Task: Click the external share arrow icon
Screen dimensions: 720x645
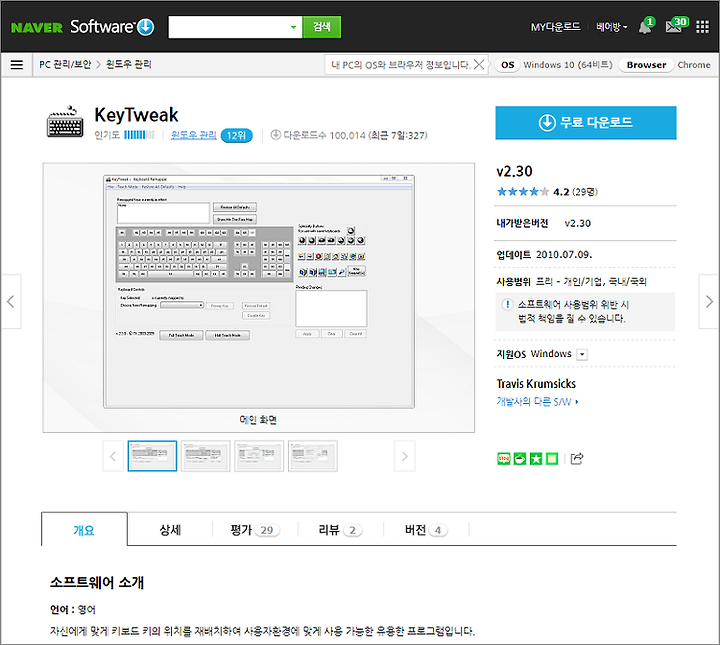Action: coord(577,459)
